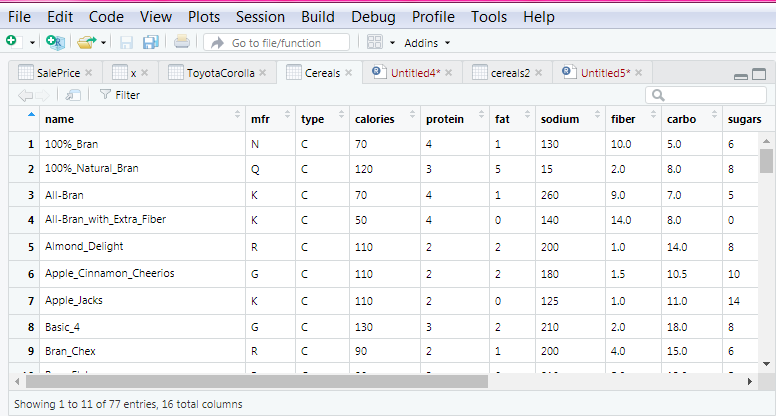Viewport: 776px width, 416px height.
Task: Click the maximize pane icon
Action: pos(759,74)
